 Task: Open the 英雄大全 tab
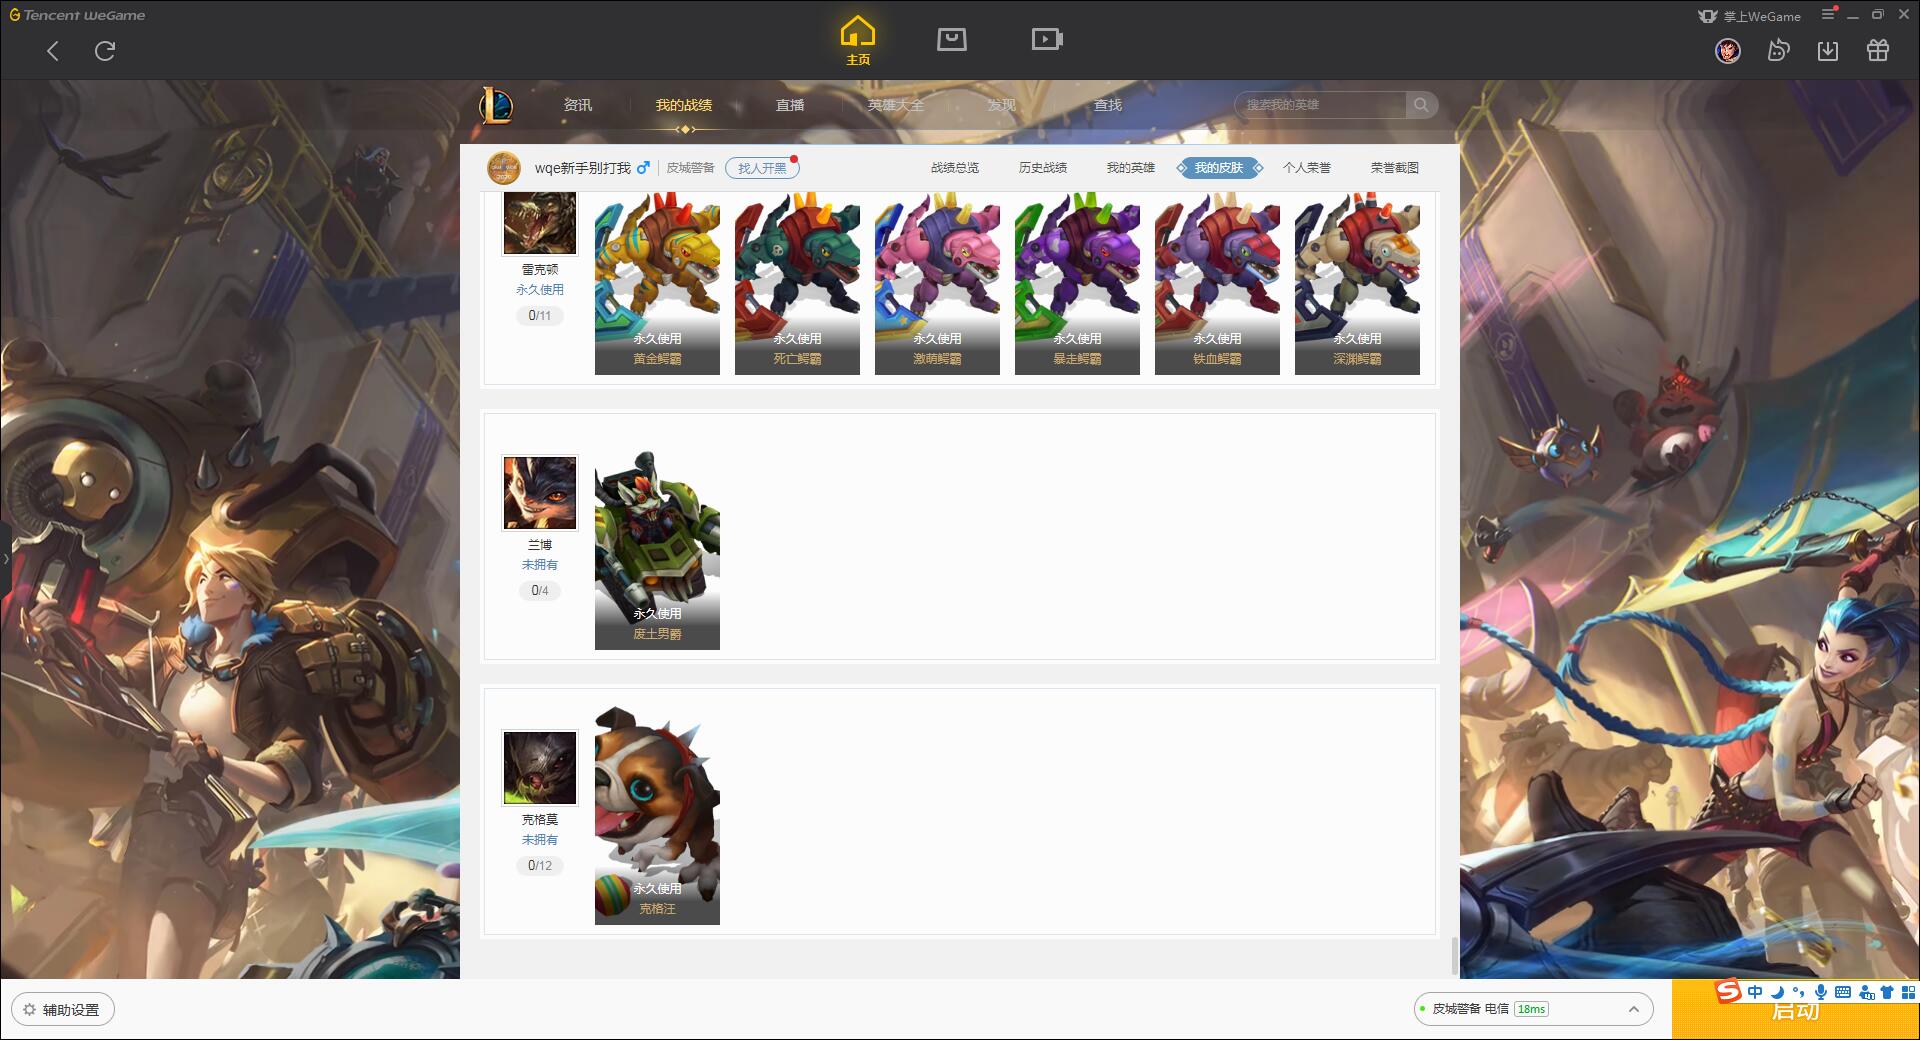896,105
